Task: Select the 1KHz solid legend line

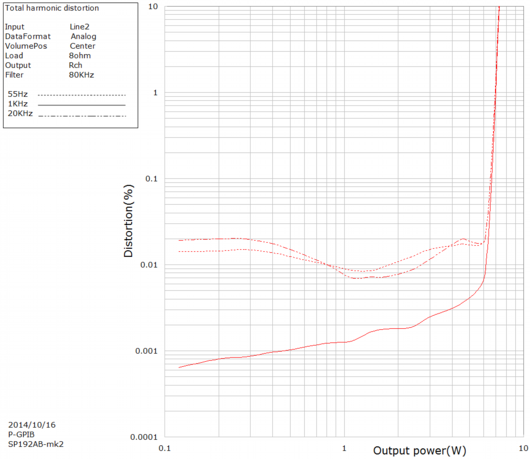Action: click(x=82, y=105)
